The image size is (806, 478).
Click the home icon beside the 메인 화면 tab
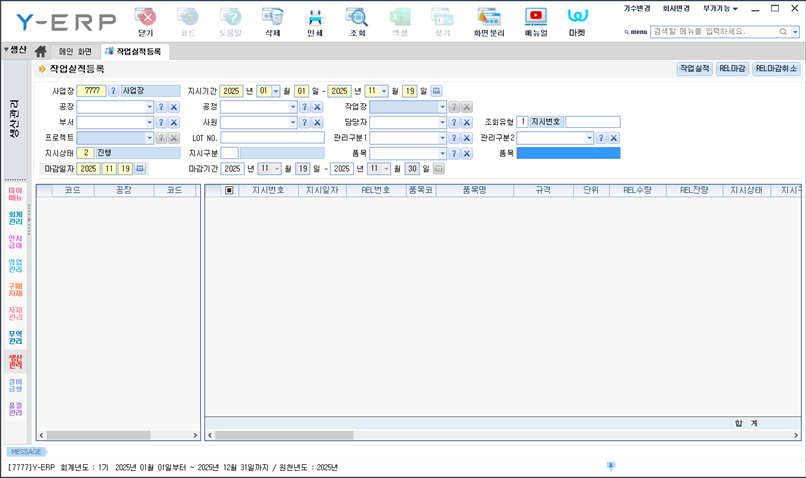coord(41,51)
